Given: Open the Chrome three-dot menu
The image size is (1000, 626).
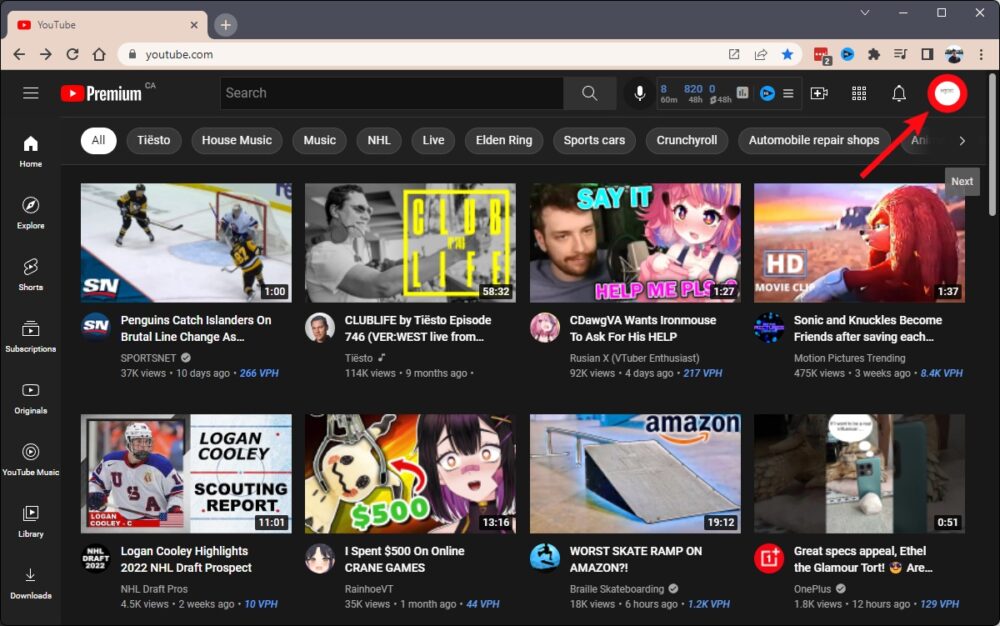Looking at the screenshot, I should pyautogui.click(x=981, y=54).
